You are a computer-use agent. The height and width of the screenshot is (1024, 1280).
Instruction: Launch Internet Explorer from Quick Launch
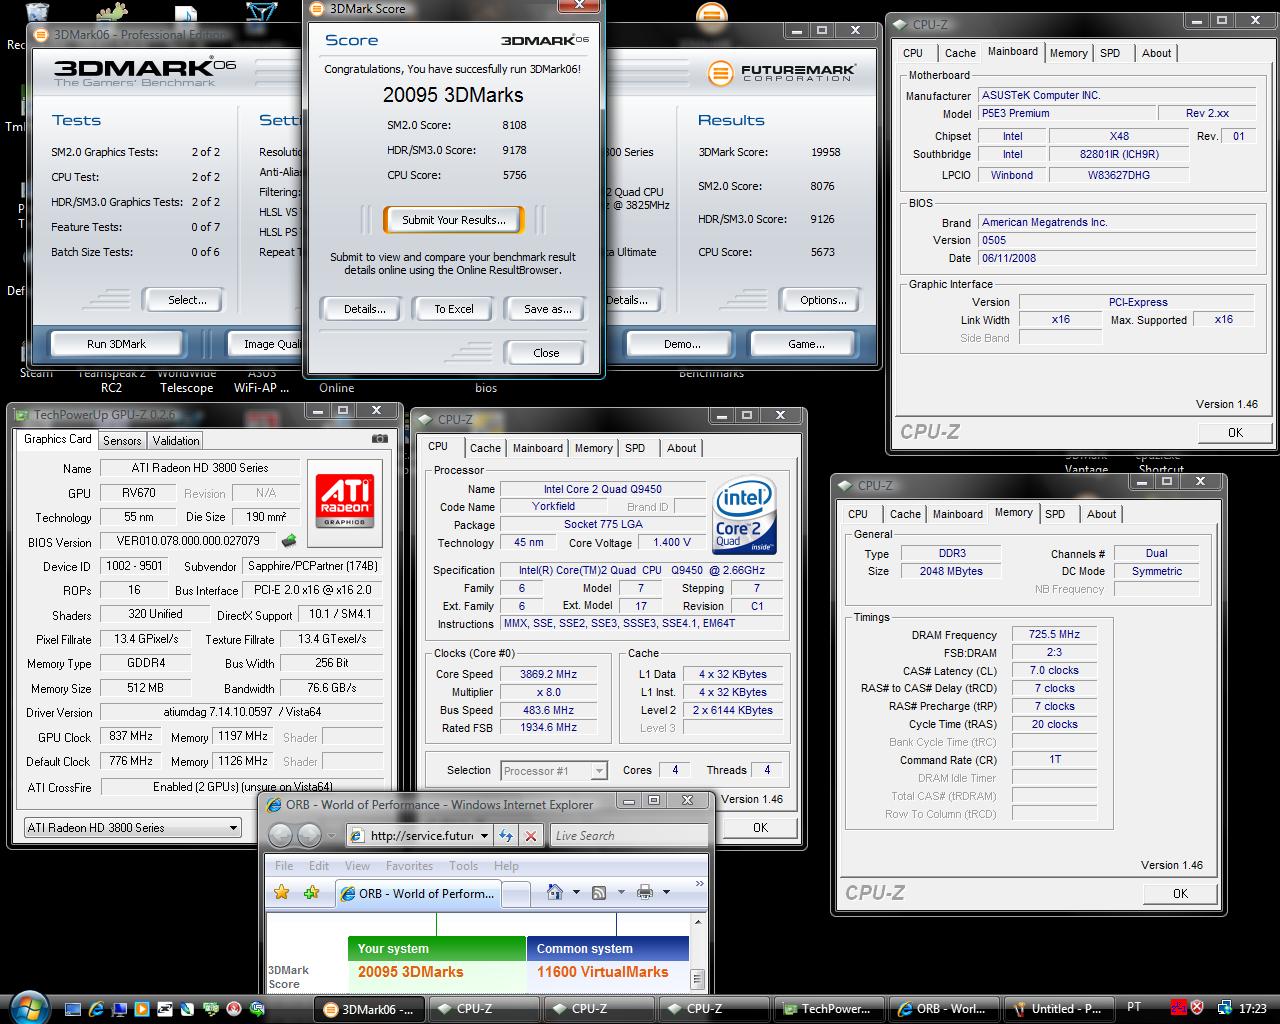(97, 1009)
